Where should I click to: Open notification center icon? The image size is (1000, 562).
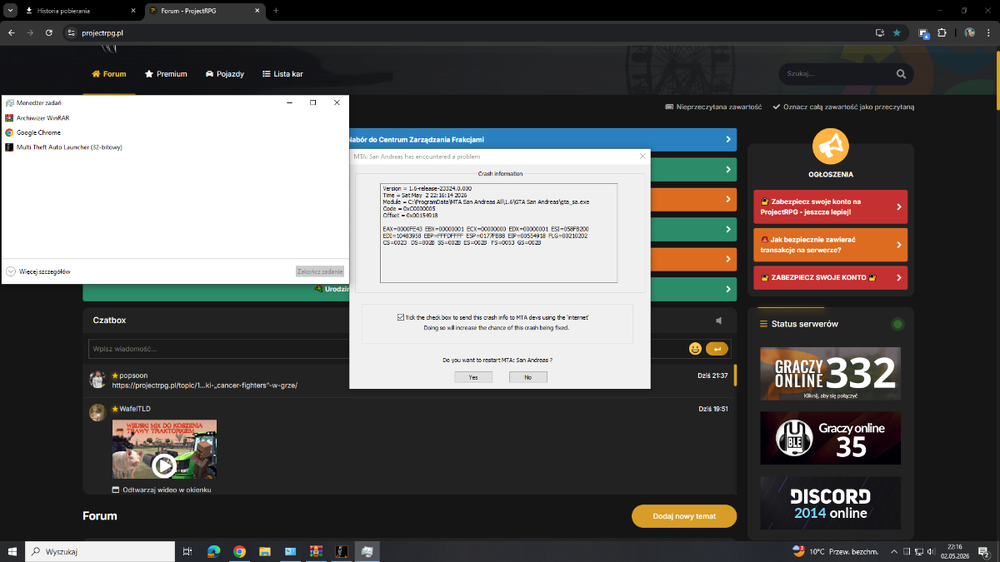[984, 552]
